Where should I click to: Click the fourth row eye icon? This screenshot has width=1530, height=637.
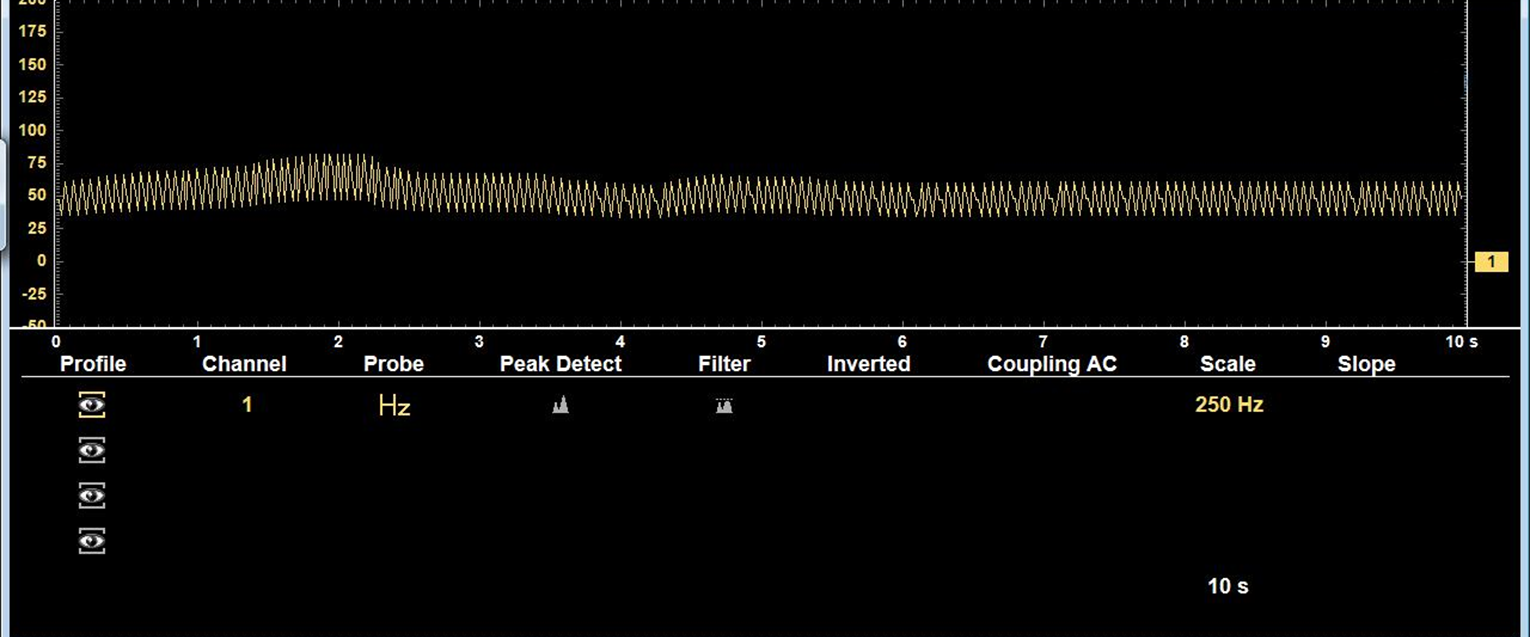(92, 541)
